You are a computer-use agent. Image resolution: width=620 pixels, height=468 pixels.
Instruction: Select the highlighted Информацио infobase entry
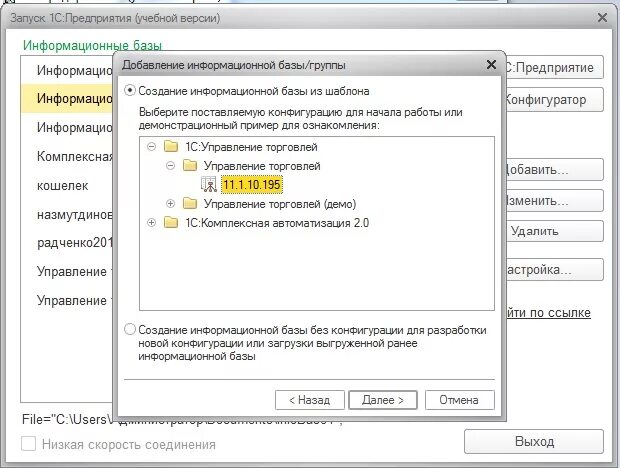point(67,98)
